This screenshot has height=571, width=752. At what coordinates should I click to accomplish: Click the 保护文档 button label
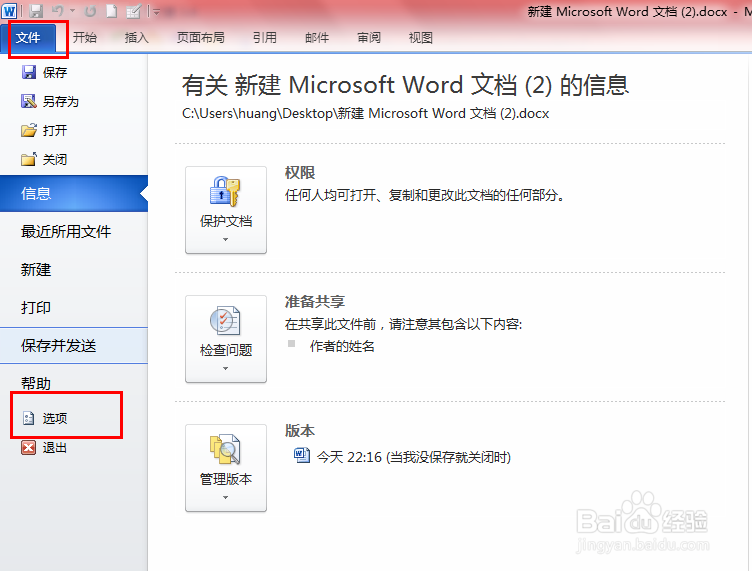(x=226, y=221)
